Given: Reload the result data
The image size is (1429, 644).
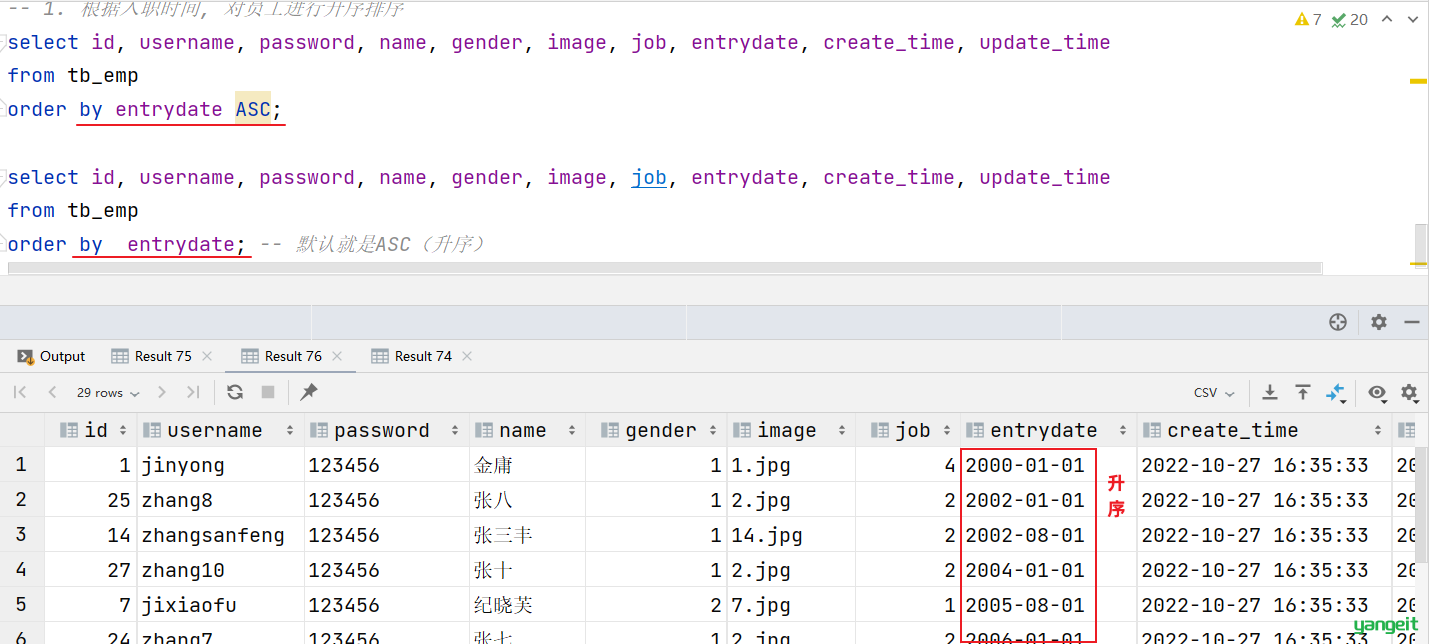Looking at the screenshot, I should coord(235,392).
